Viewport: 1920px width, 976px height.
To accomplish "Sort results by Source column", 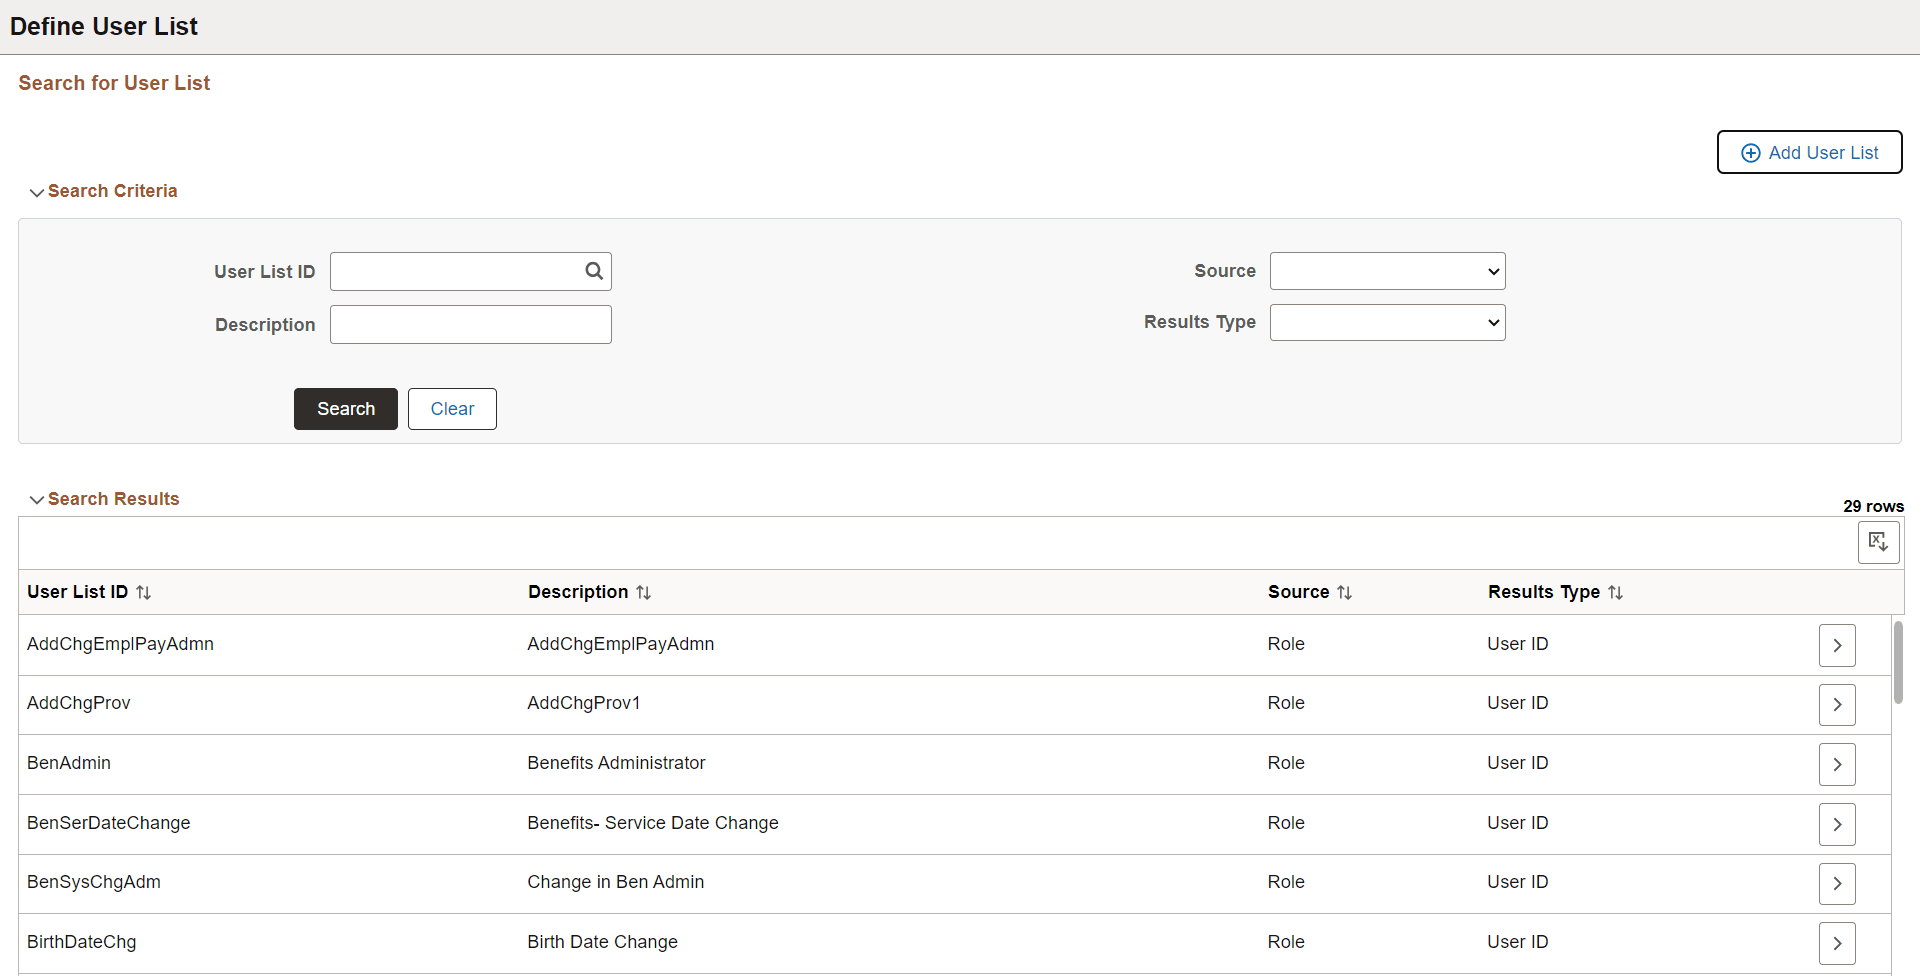I will (1344, 592).
